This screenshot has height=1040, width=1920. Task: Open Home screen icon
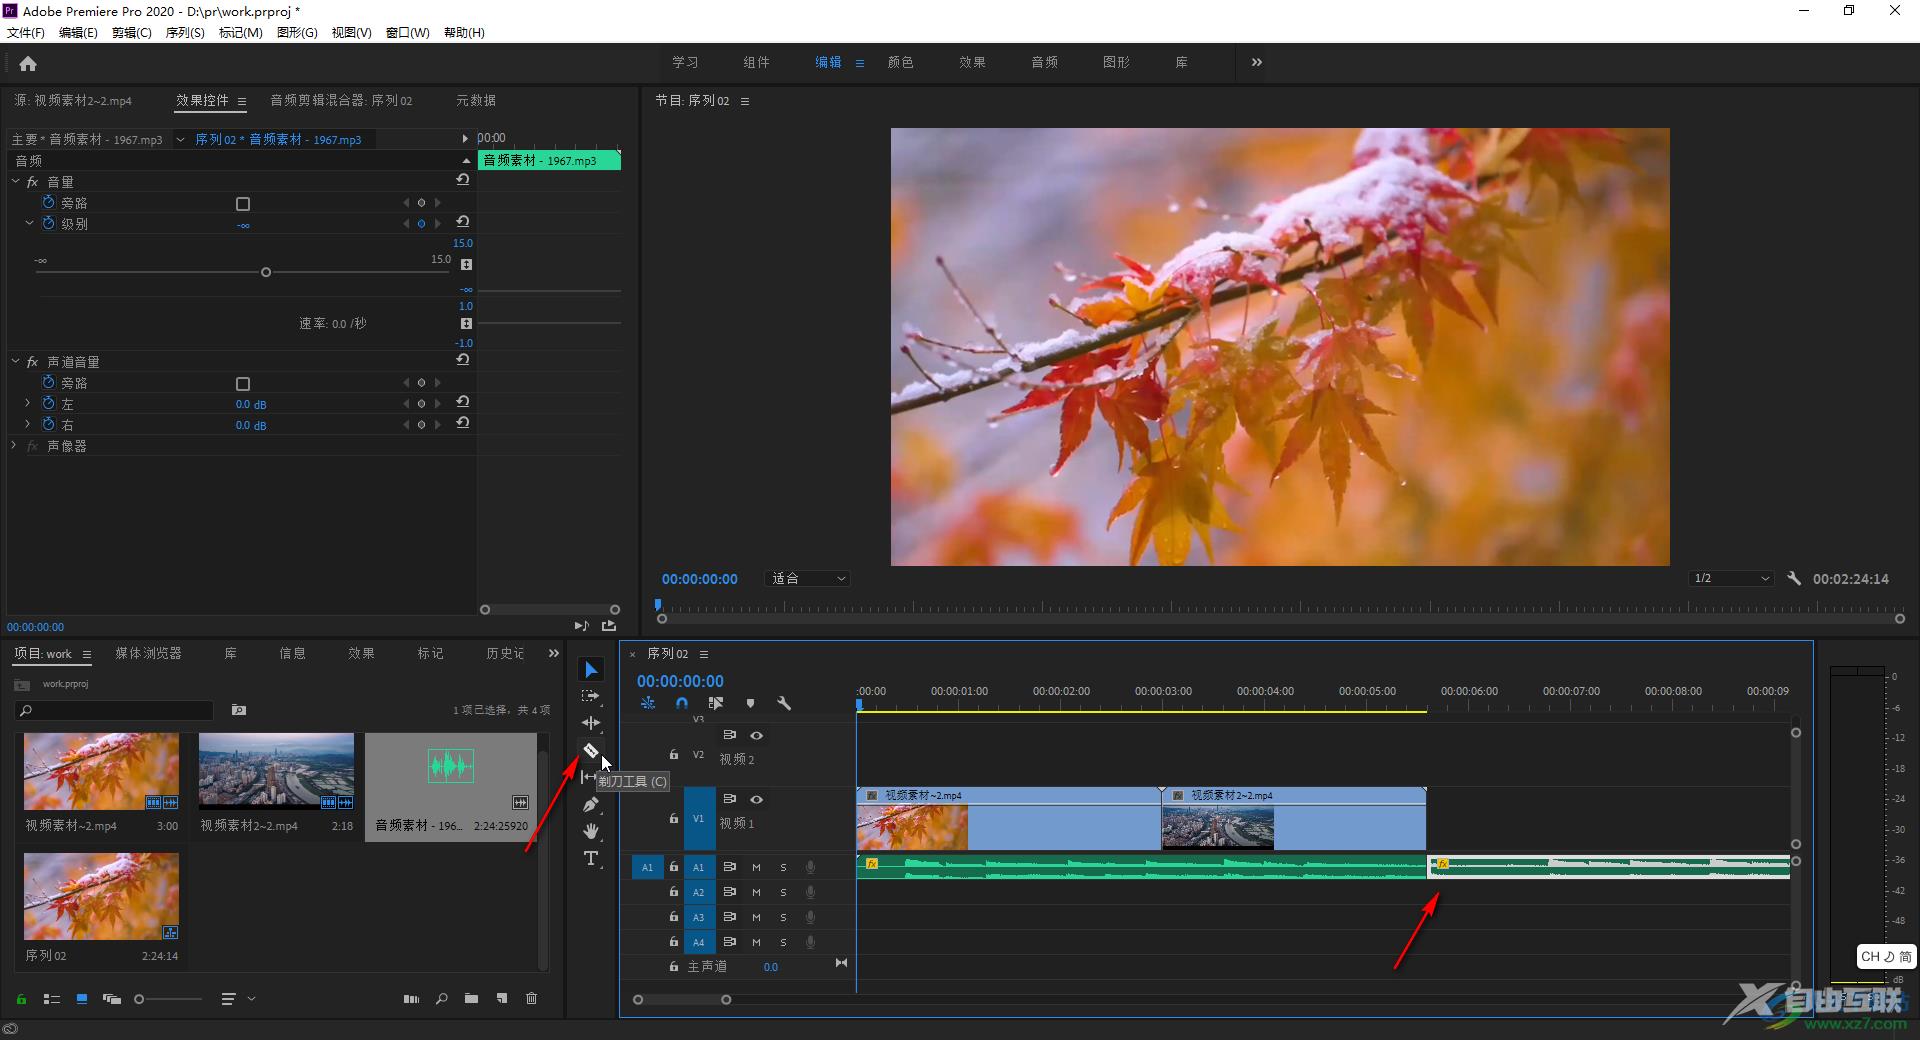click(28, 64)
